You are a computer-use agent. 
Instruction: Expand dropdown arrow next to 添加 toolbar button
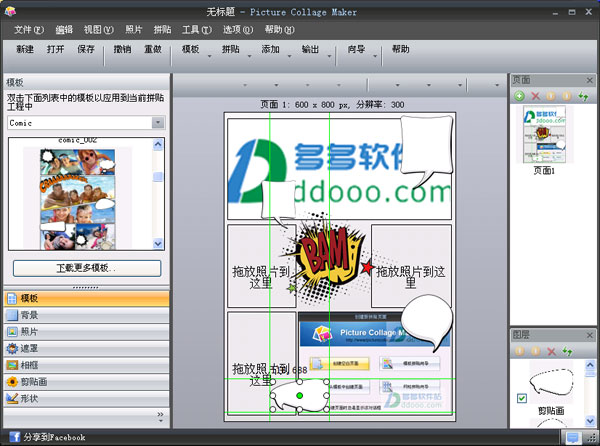289,56
